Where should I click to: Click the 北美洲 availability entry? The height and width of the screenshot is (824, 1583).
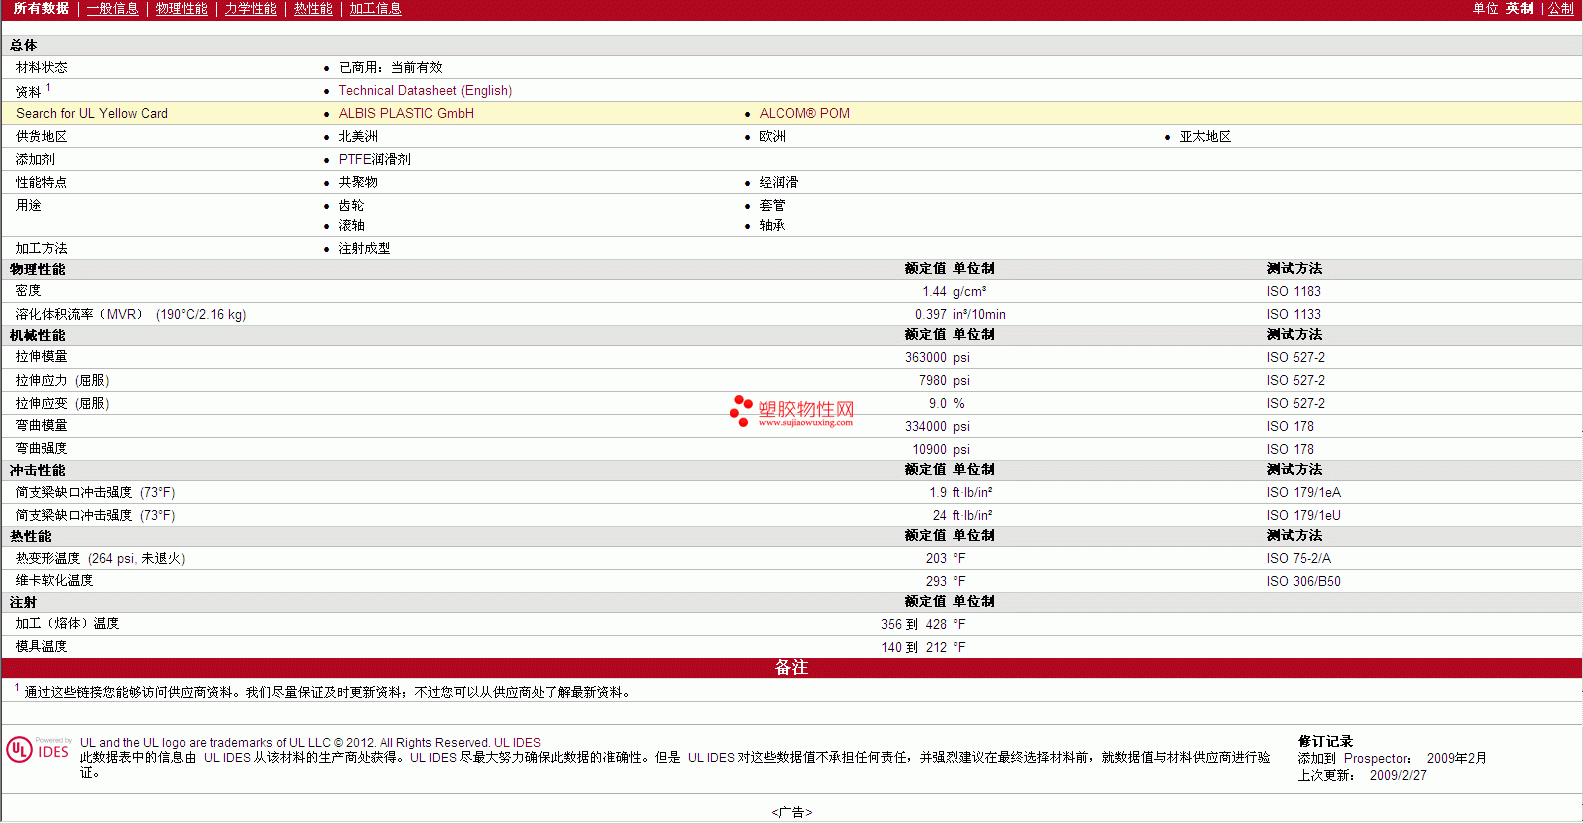(358, 136)
